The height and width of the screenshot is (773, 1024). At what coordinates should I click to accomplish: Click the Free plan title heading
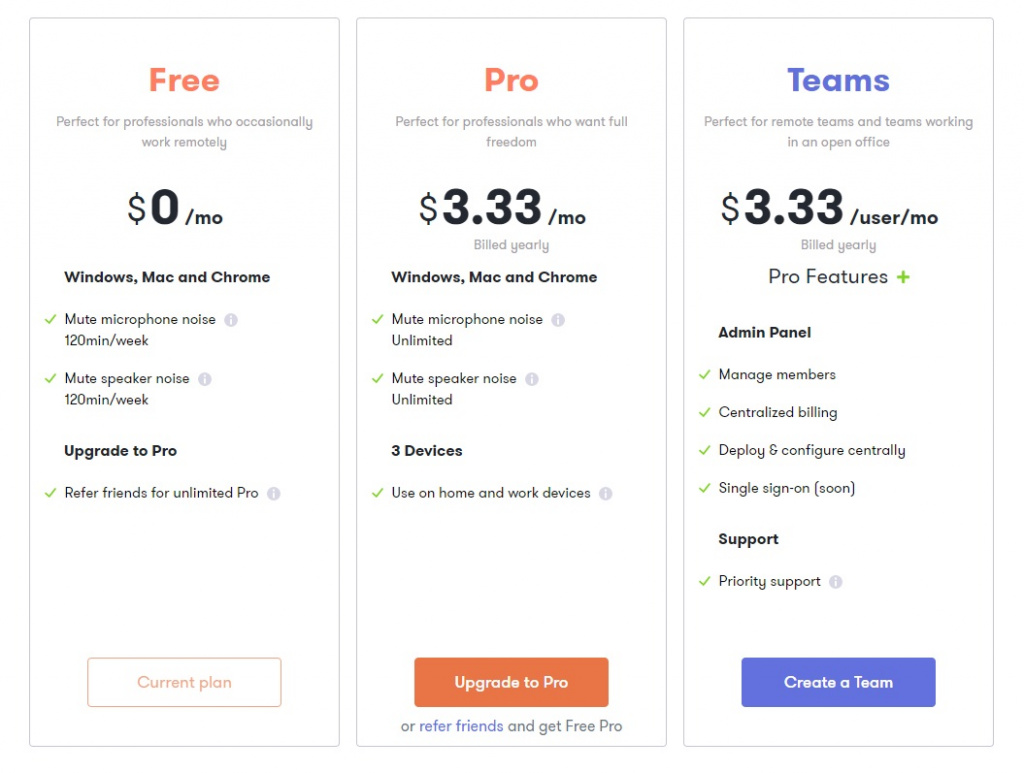tap(184, 80)
